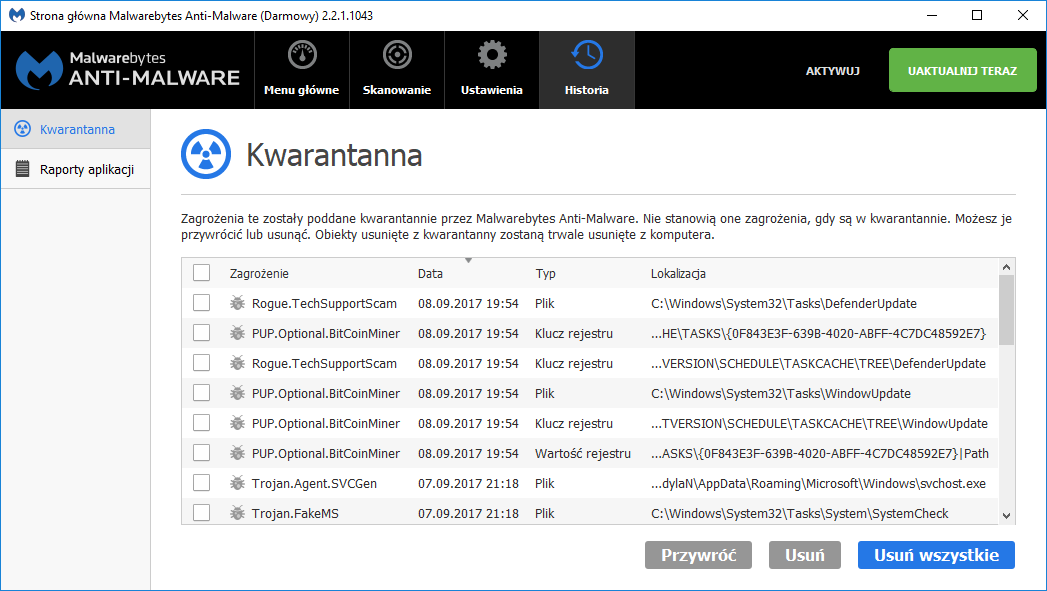
Task: Click the Usuń button
Action: pos(805,555)
